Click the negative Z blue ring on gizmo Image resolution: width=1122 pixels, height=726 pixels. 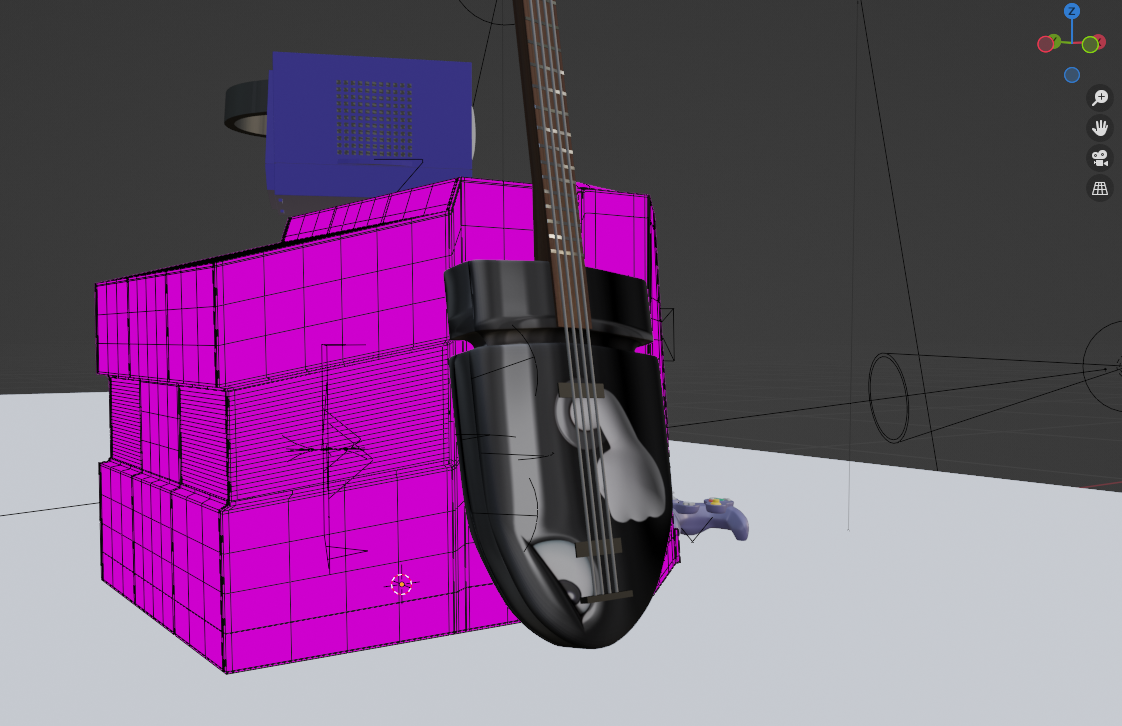pos(1071,75)
